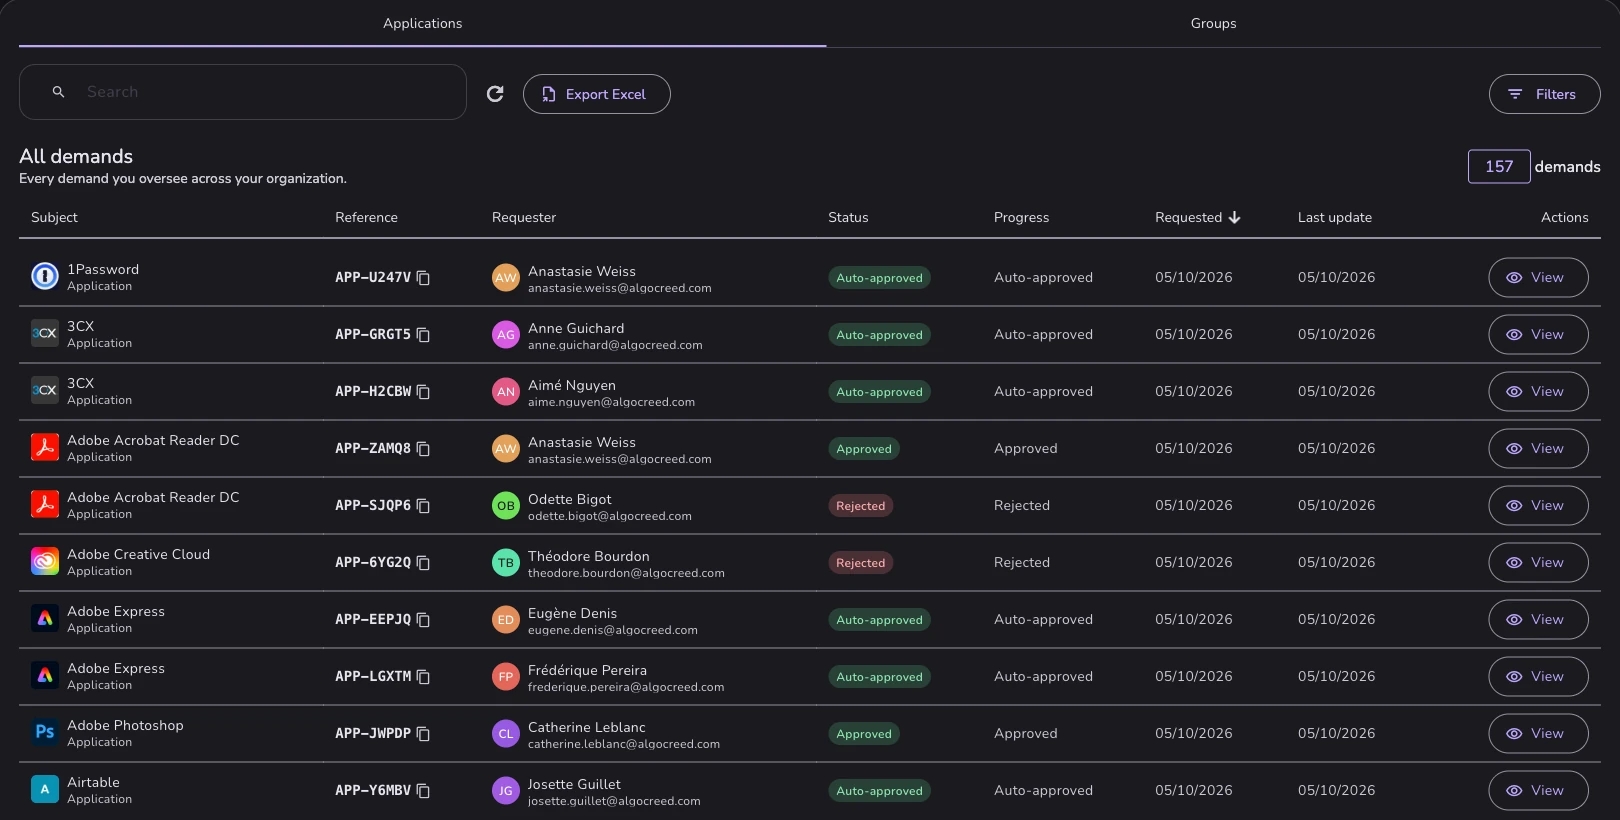Click the 157 demands count box
Image resolution: width=1620 pixels, height=820 pixels.
click(1499, 167)
